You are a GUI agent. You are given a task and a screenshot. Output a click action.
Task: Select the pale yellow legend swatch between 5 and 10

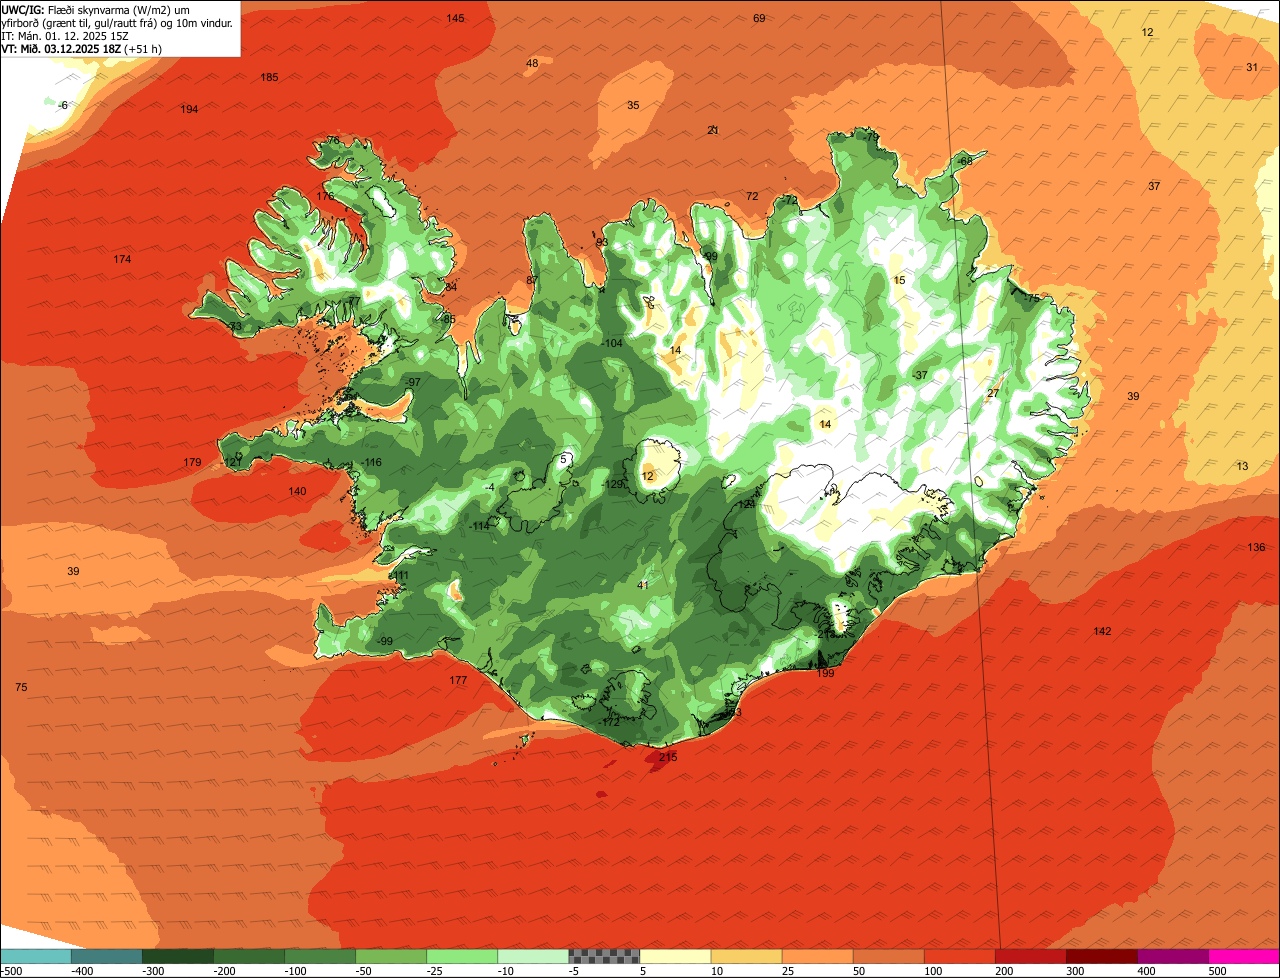point(675,956)
